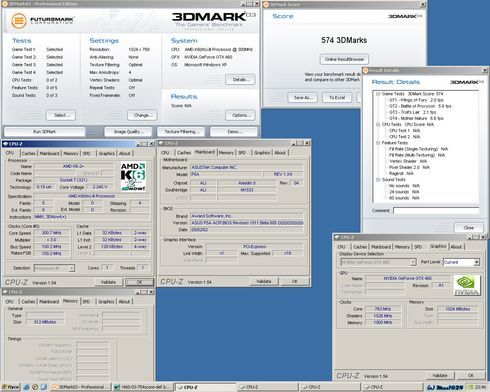Click the Run 3DMark button
Screen dimensions: 490x392
click(x=44, y=132)
